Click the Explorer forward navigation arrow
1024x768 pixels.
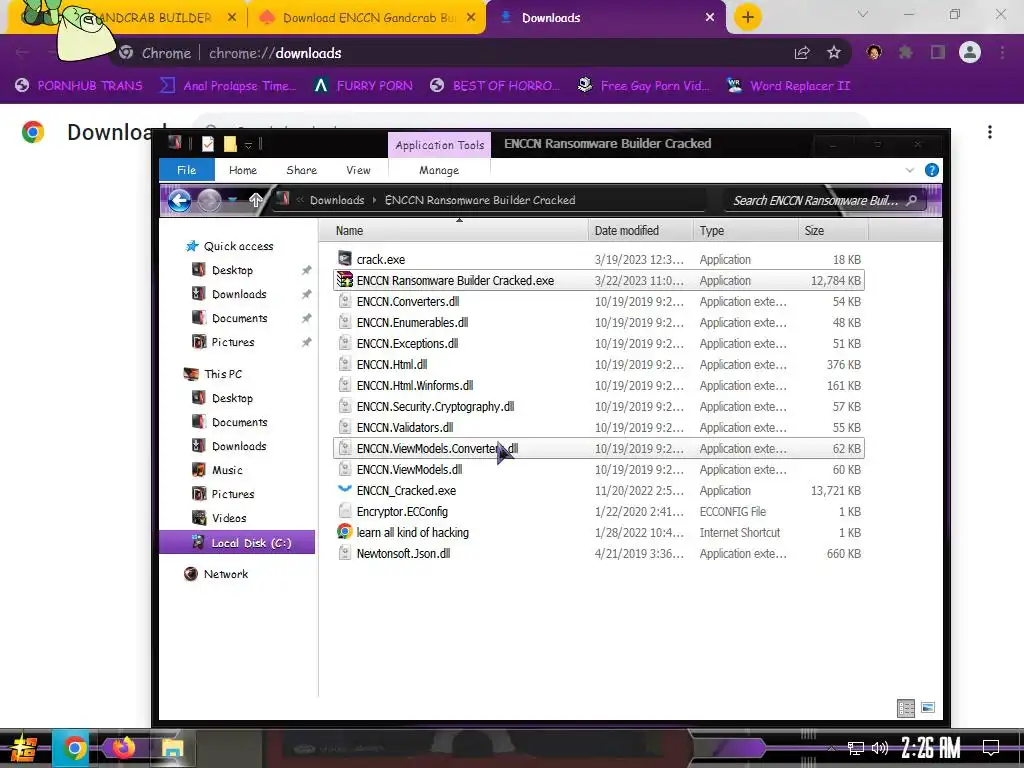pos(209,200)
